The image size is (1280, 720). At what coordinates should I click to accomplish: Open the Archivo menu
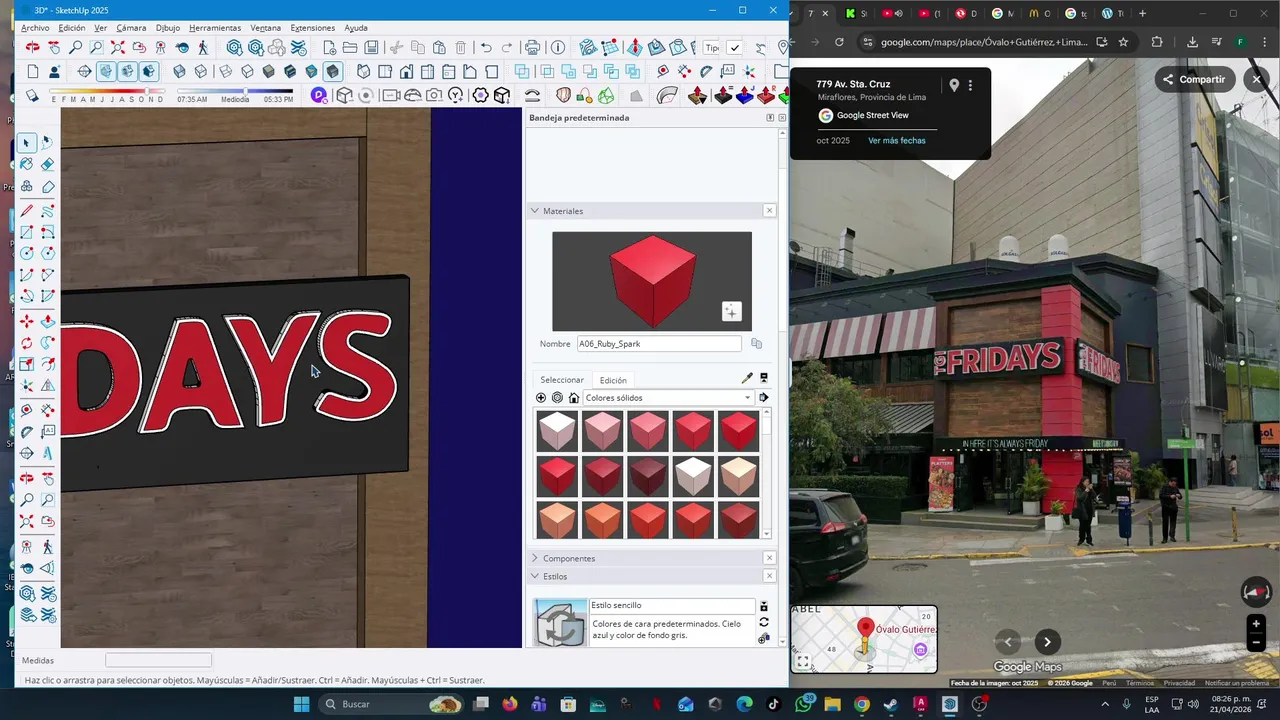(35, 28)
